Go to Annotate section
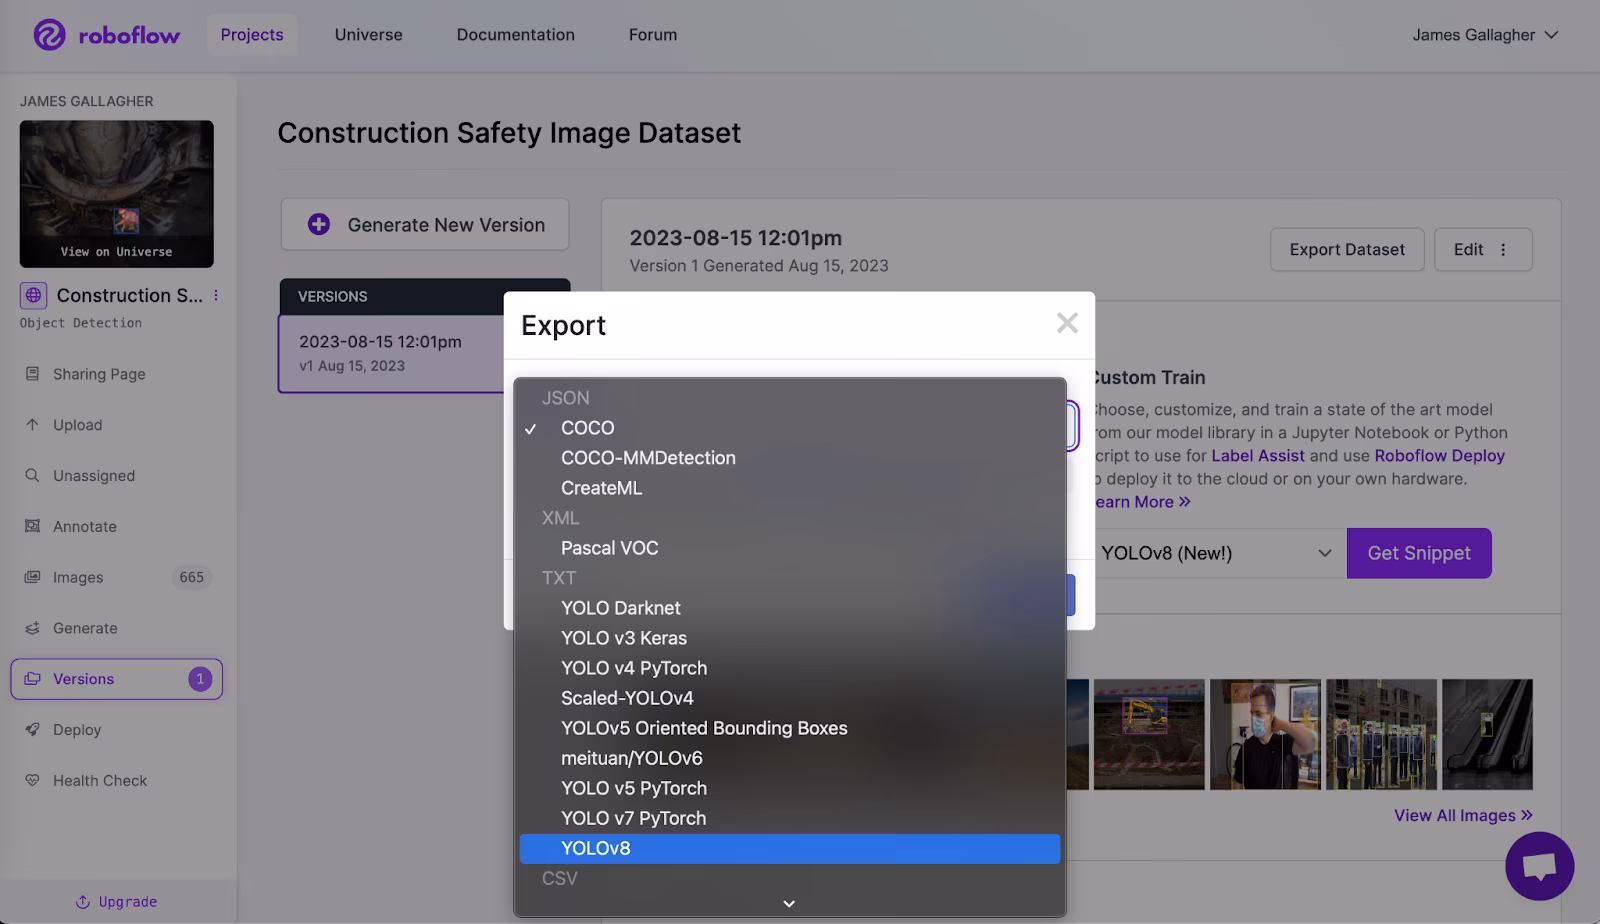Viewport: 1600px width, 924px height. pyautogui.click(x=85, y=527)
